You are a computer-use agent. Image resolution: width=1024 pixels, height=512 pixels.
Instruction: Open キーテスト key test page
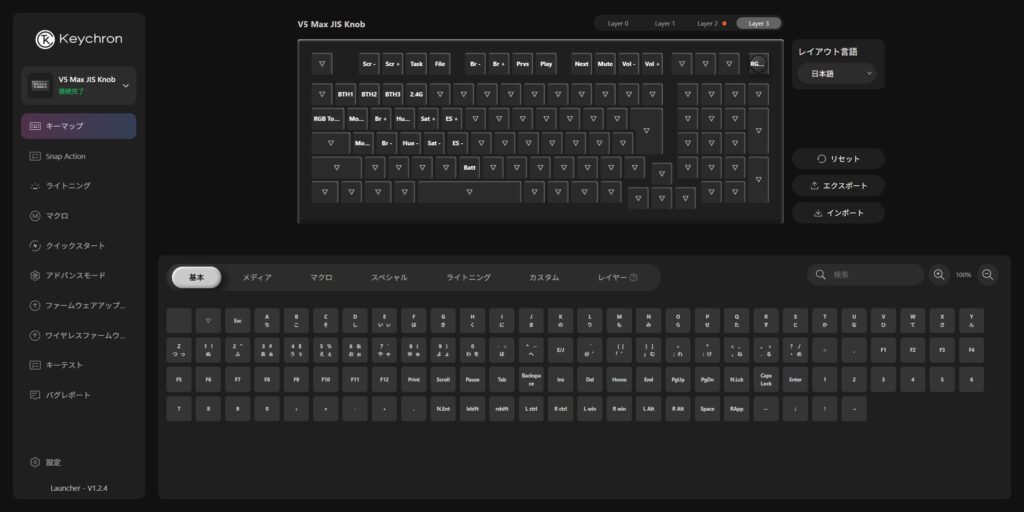[64, 365]
